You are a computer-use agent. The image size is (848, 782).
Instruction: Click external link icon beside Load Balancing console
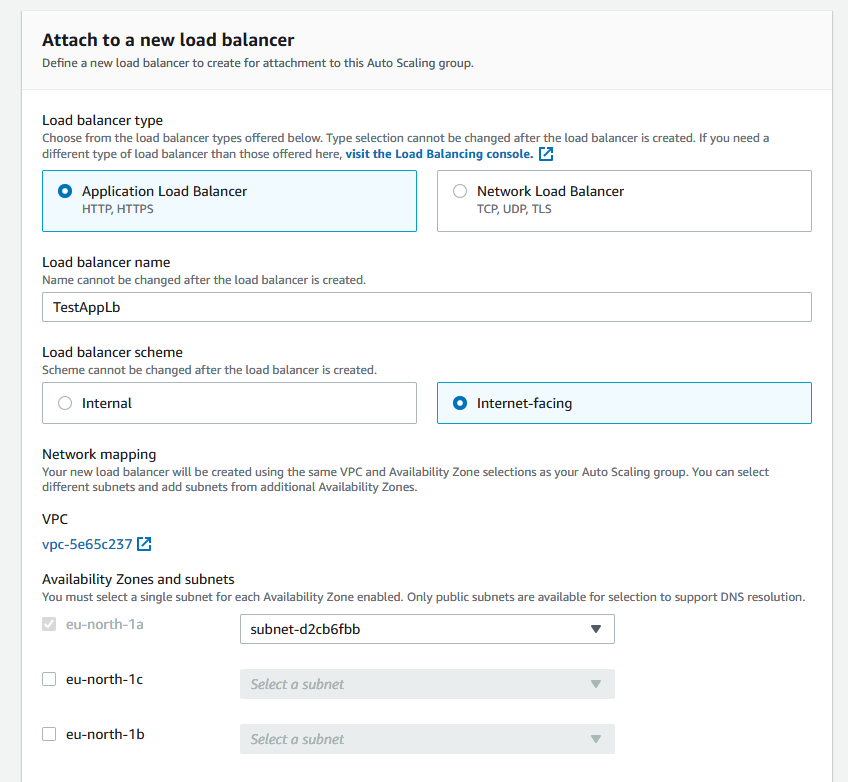546,154
